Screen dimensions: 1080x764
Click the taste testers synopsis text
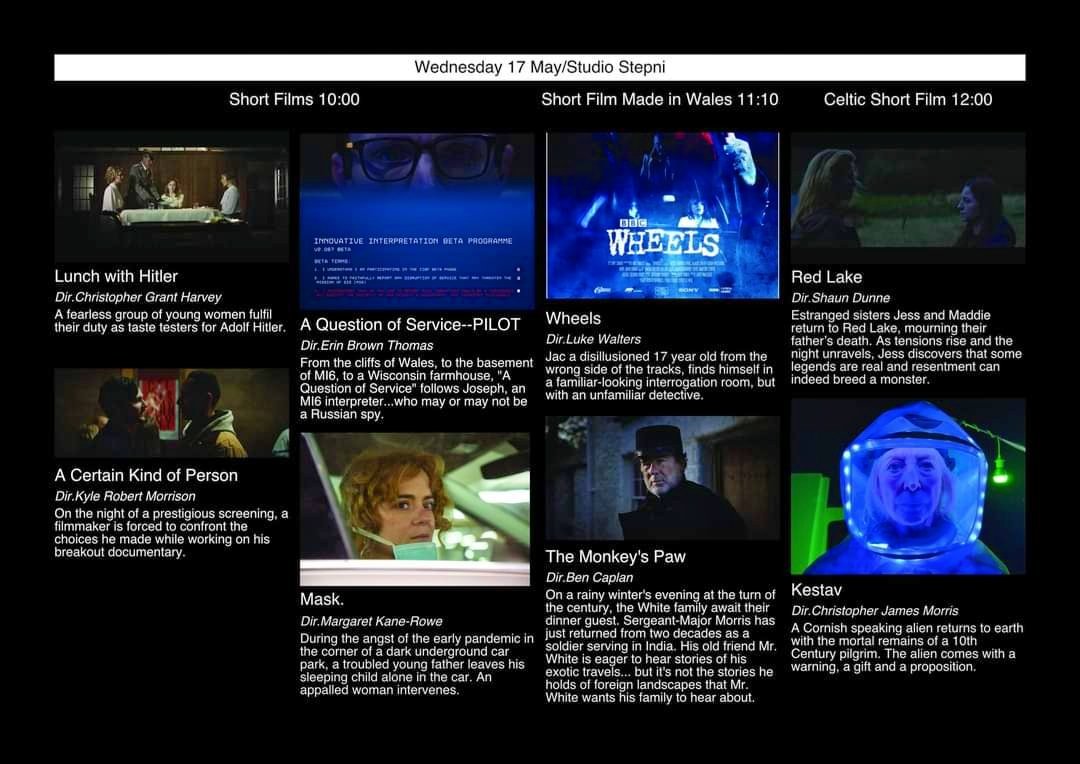(170, 321)
